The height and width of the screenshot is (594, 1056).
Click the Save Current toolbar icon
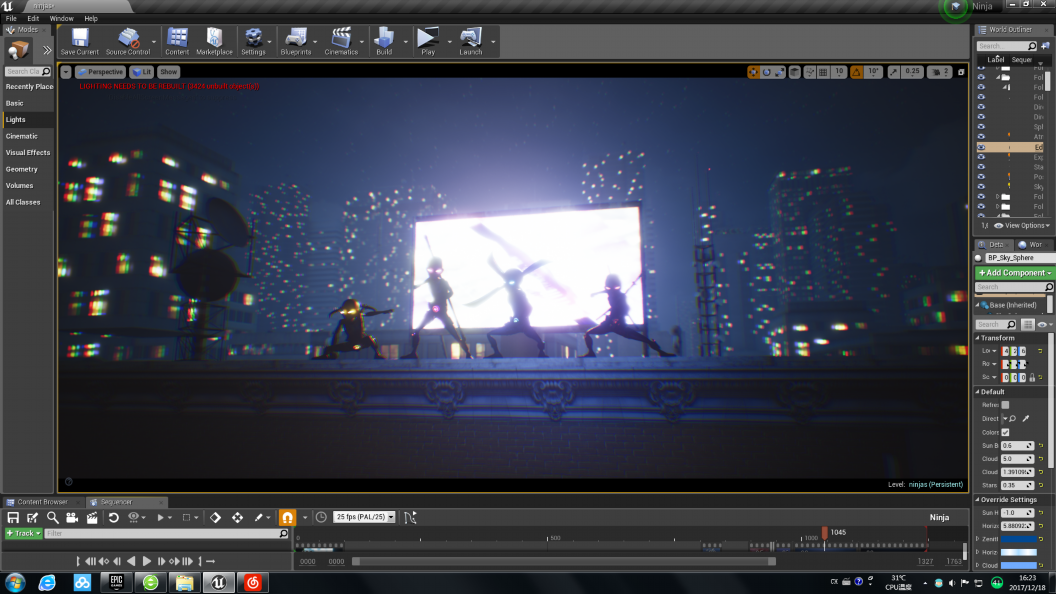(79, 41)
